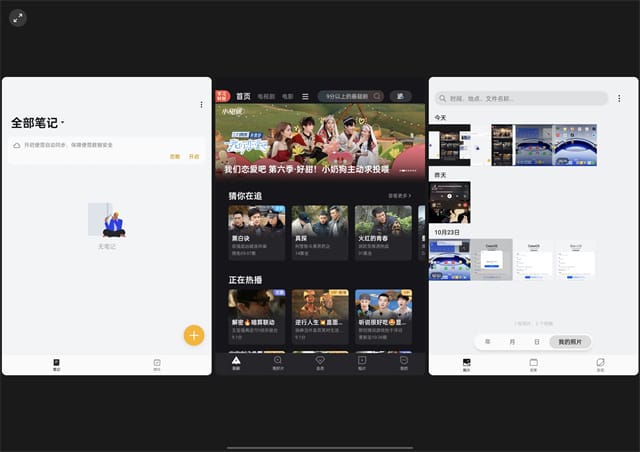
Task: Expand 查看更多 in 猜你在追 section
Action: pyautogui.click(x=400, y=196)
